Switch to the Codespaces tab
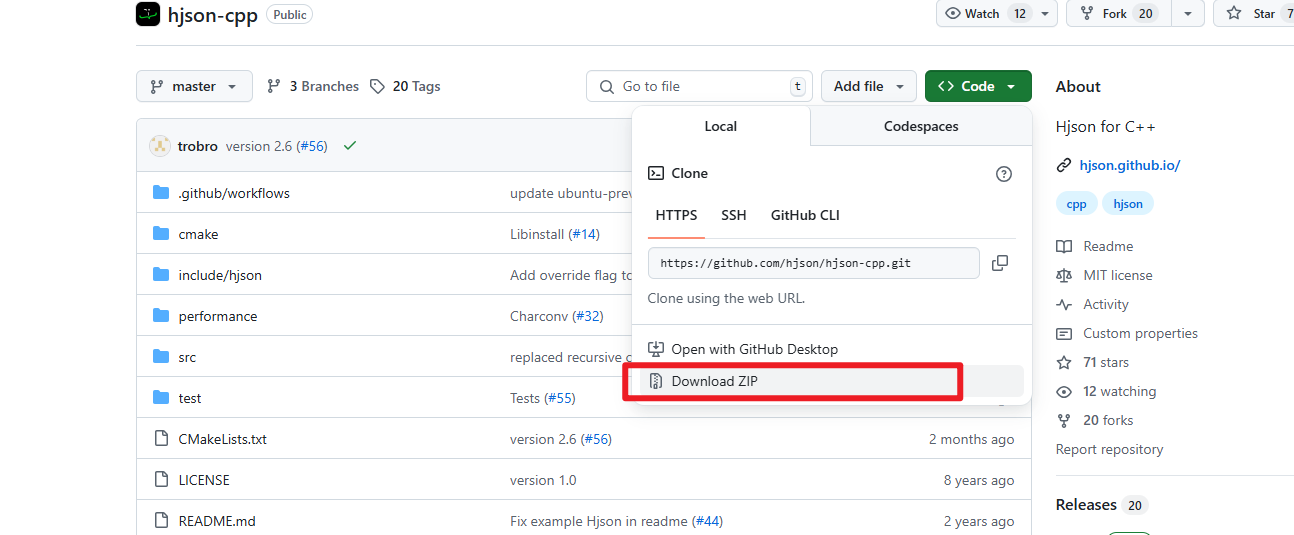This screenshot has width=1294, height=535. [x=921, y=126]
